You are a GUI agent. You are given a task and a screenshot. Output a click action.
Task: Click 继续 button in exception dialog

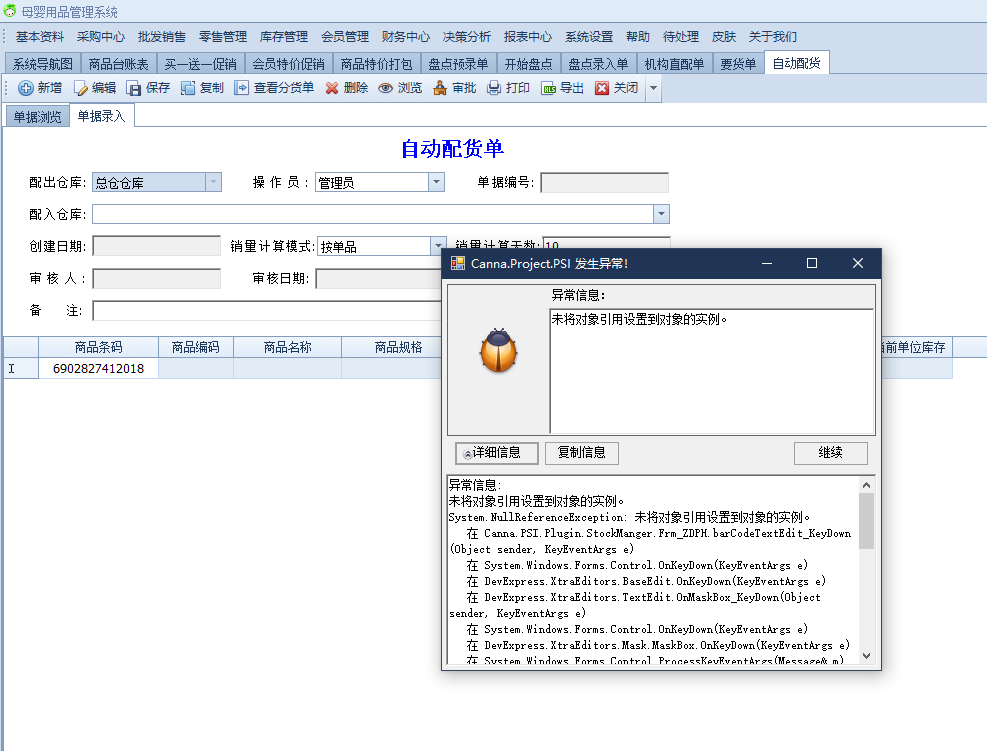830,453
